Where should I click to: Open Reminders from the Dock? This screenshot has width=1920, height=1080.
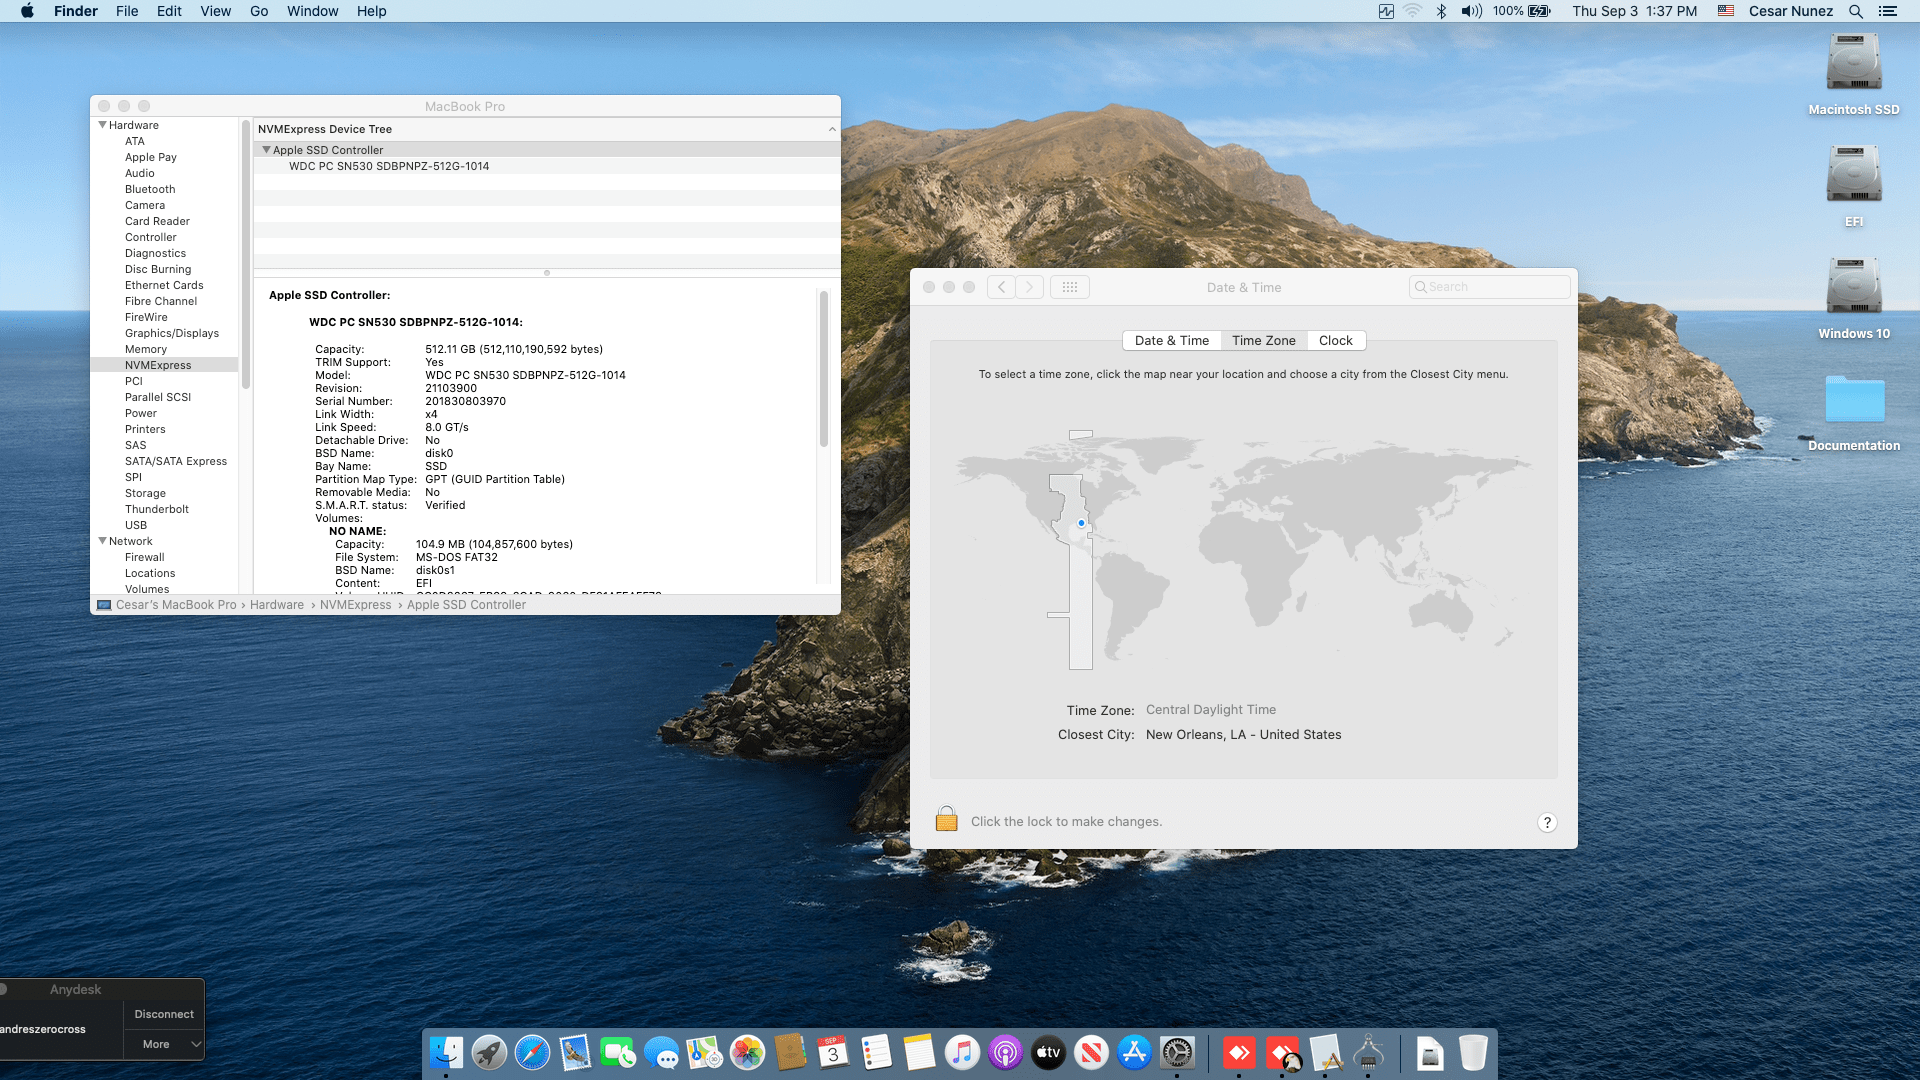point(876,1052)
